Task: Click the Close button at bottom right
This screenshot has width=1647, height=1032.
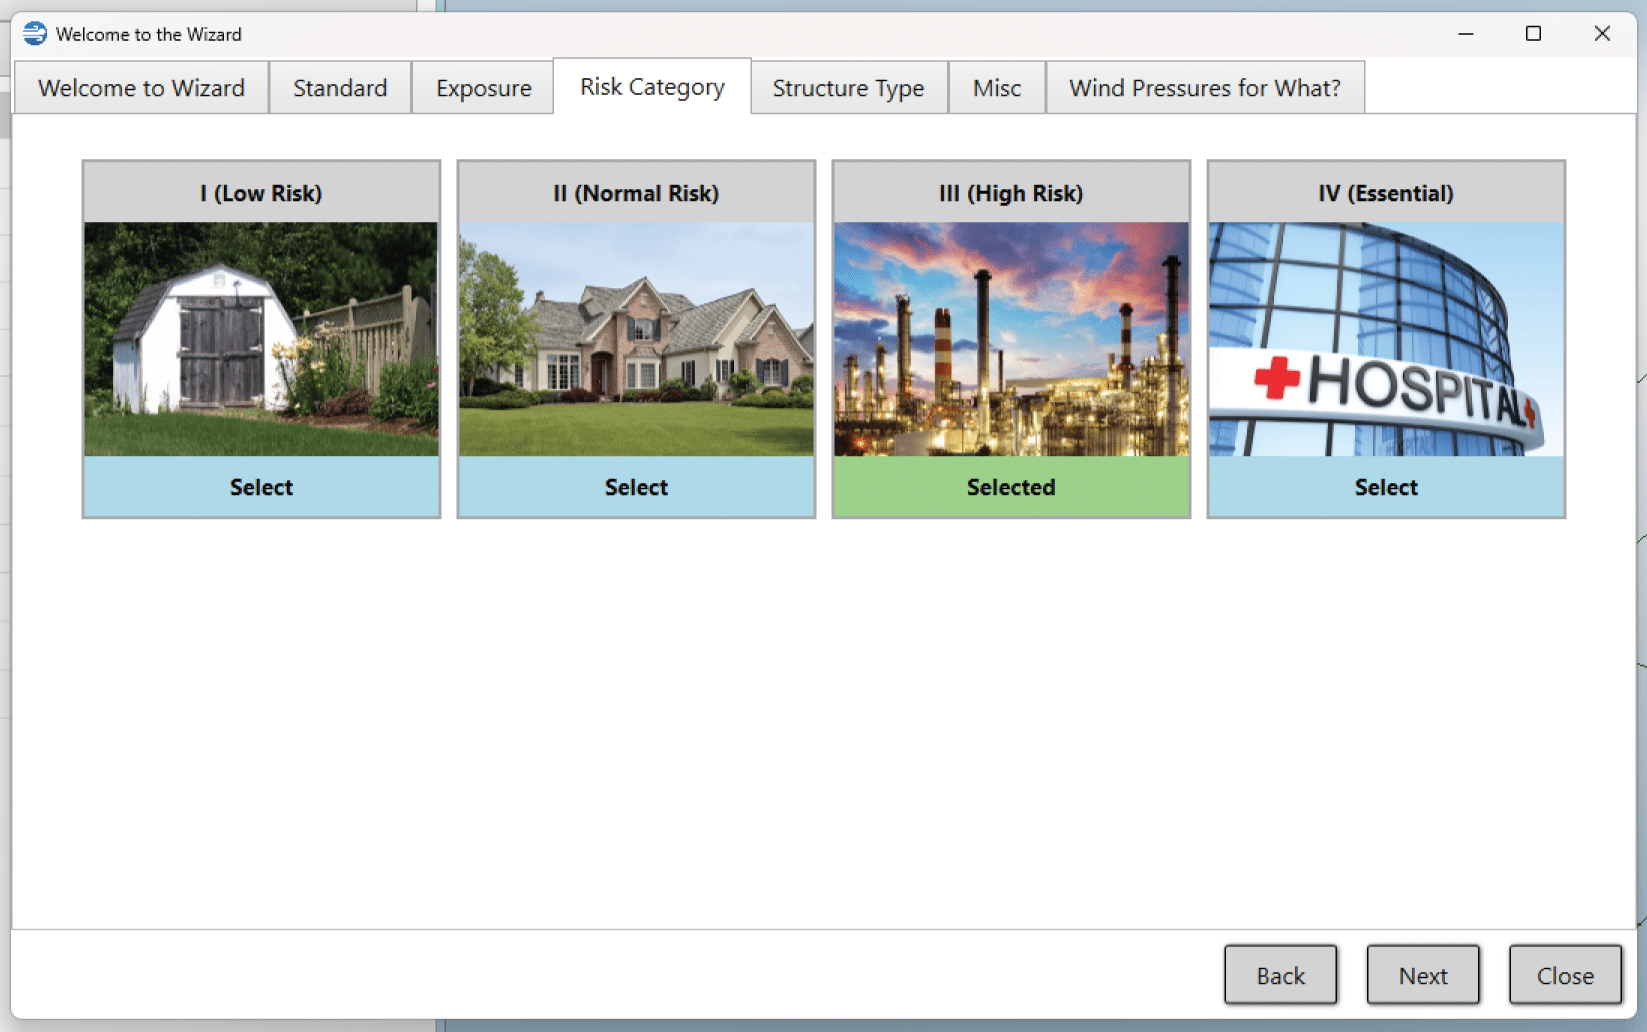Action: [1565, 975]
